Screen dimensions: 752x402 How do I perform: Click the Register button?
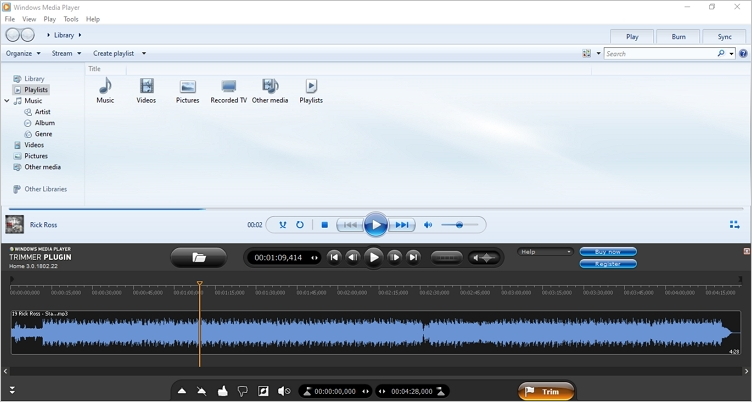click(x=608, y=264)
